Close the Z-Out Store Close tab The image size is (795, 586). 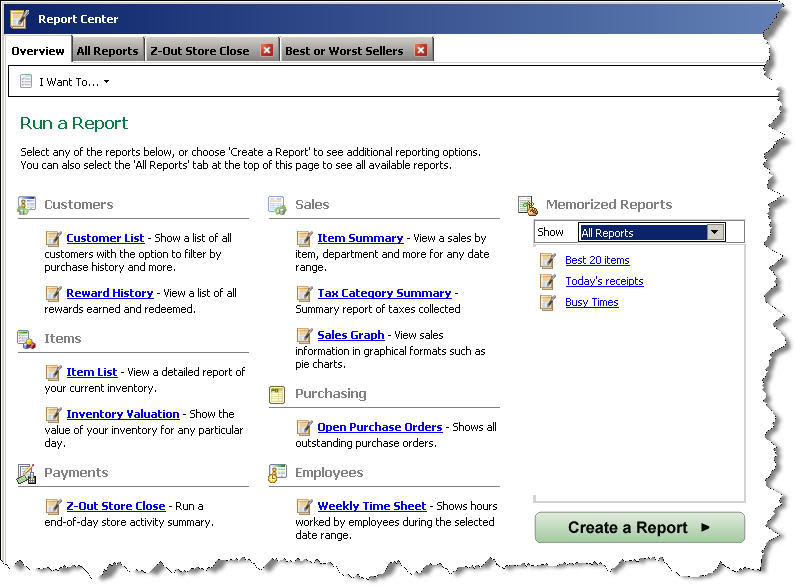(x=267, y=51)
